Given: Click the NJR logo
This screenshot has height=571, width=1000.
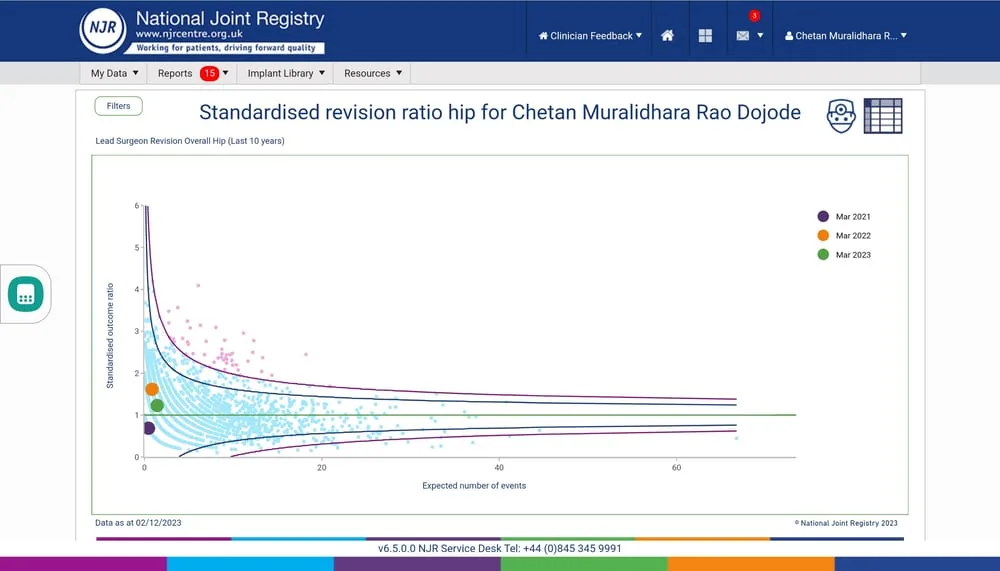Looking at the screenshot, I should [103, 29].
